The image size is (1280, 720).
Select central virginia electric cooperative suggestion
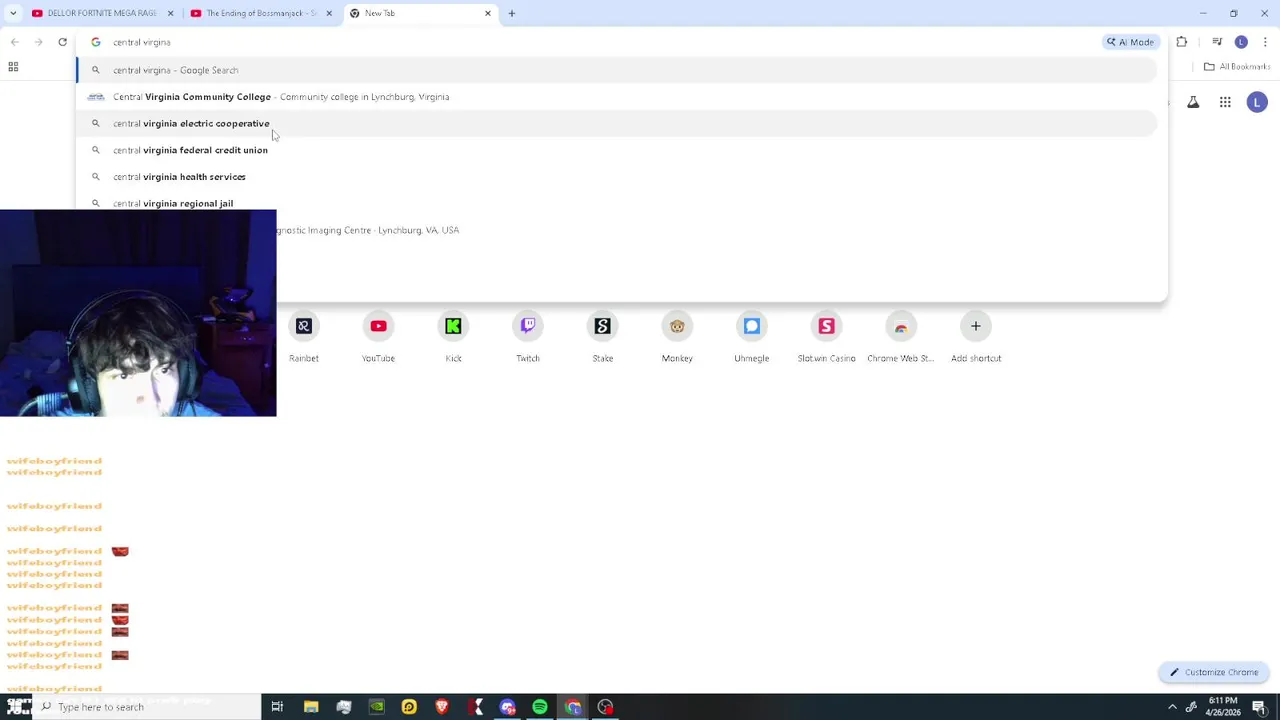point(617,123)
